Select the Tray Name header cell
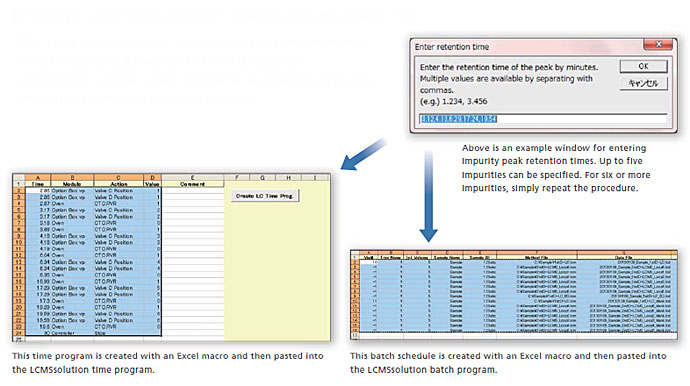690x386 pixels. (390, 257)
